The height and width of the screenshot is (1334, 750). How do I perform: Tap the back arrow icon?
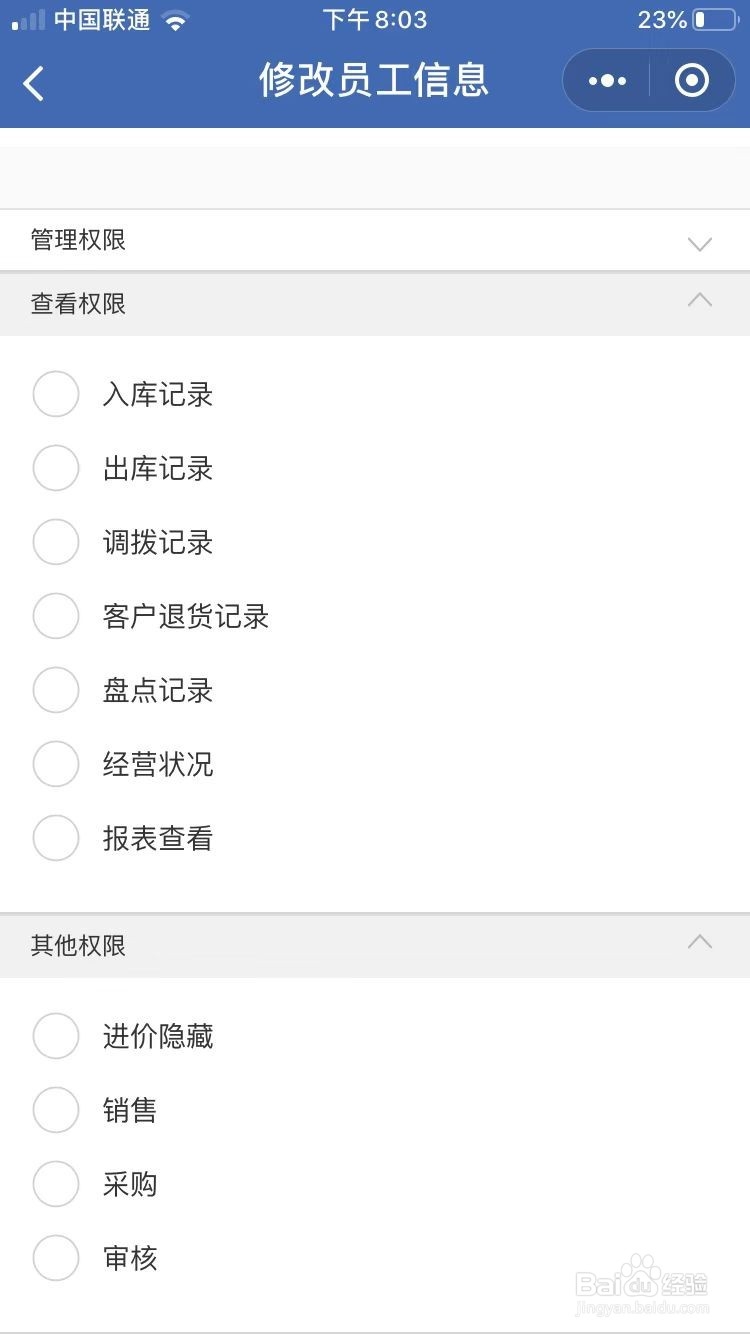click(34, 82)
